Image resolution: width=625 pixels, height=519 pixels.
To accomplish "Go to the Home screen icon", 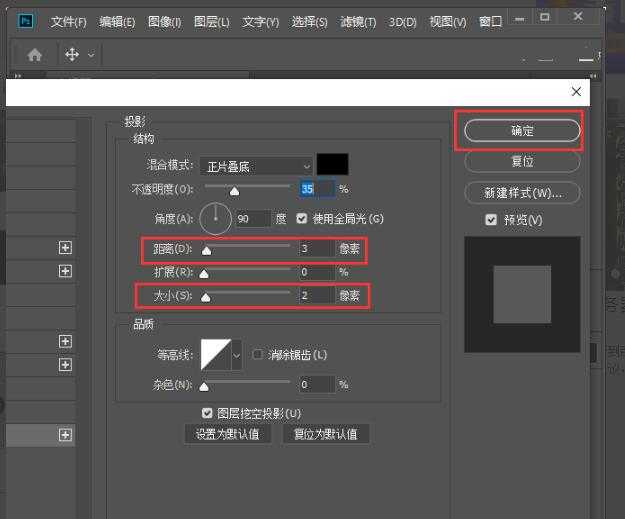I will tap(34, 55).
